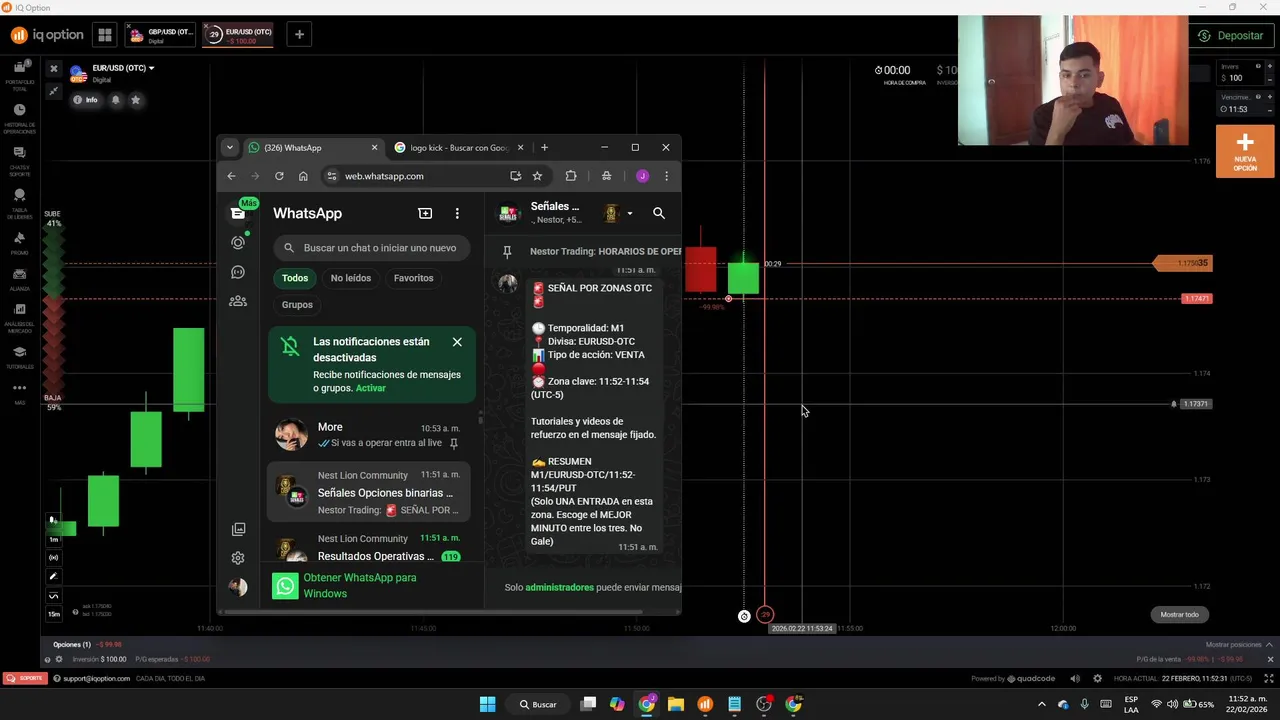The width and height of the screenshot is (1280, 720).
Task: Click in the WhatsApp chat search field
Action: [x=371, y=248]
